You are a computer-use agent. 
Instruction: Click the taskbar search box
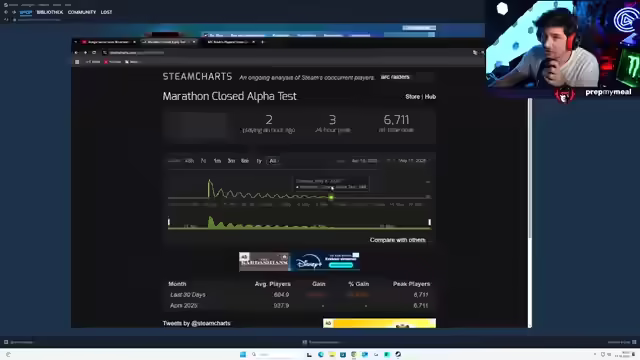(276, 354)
